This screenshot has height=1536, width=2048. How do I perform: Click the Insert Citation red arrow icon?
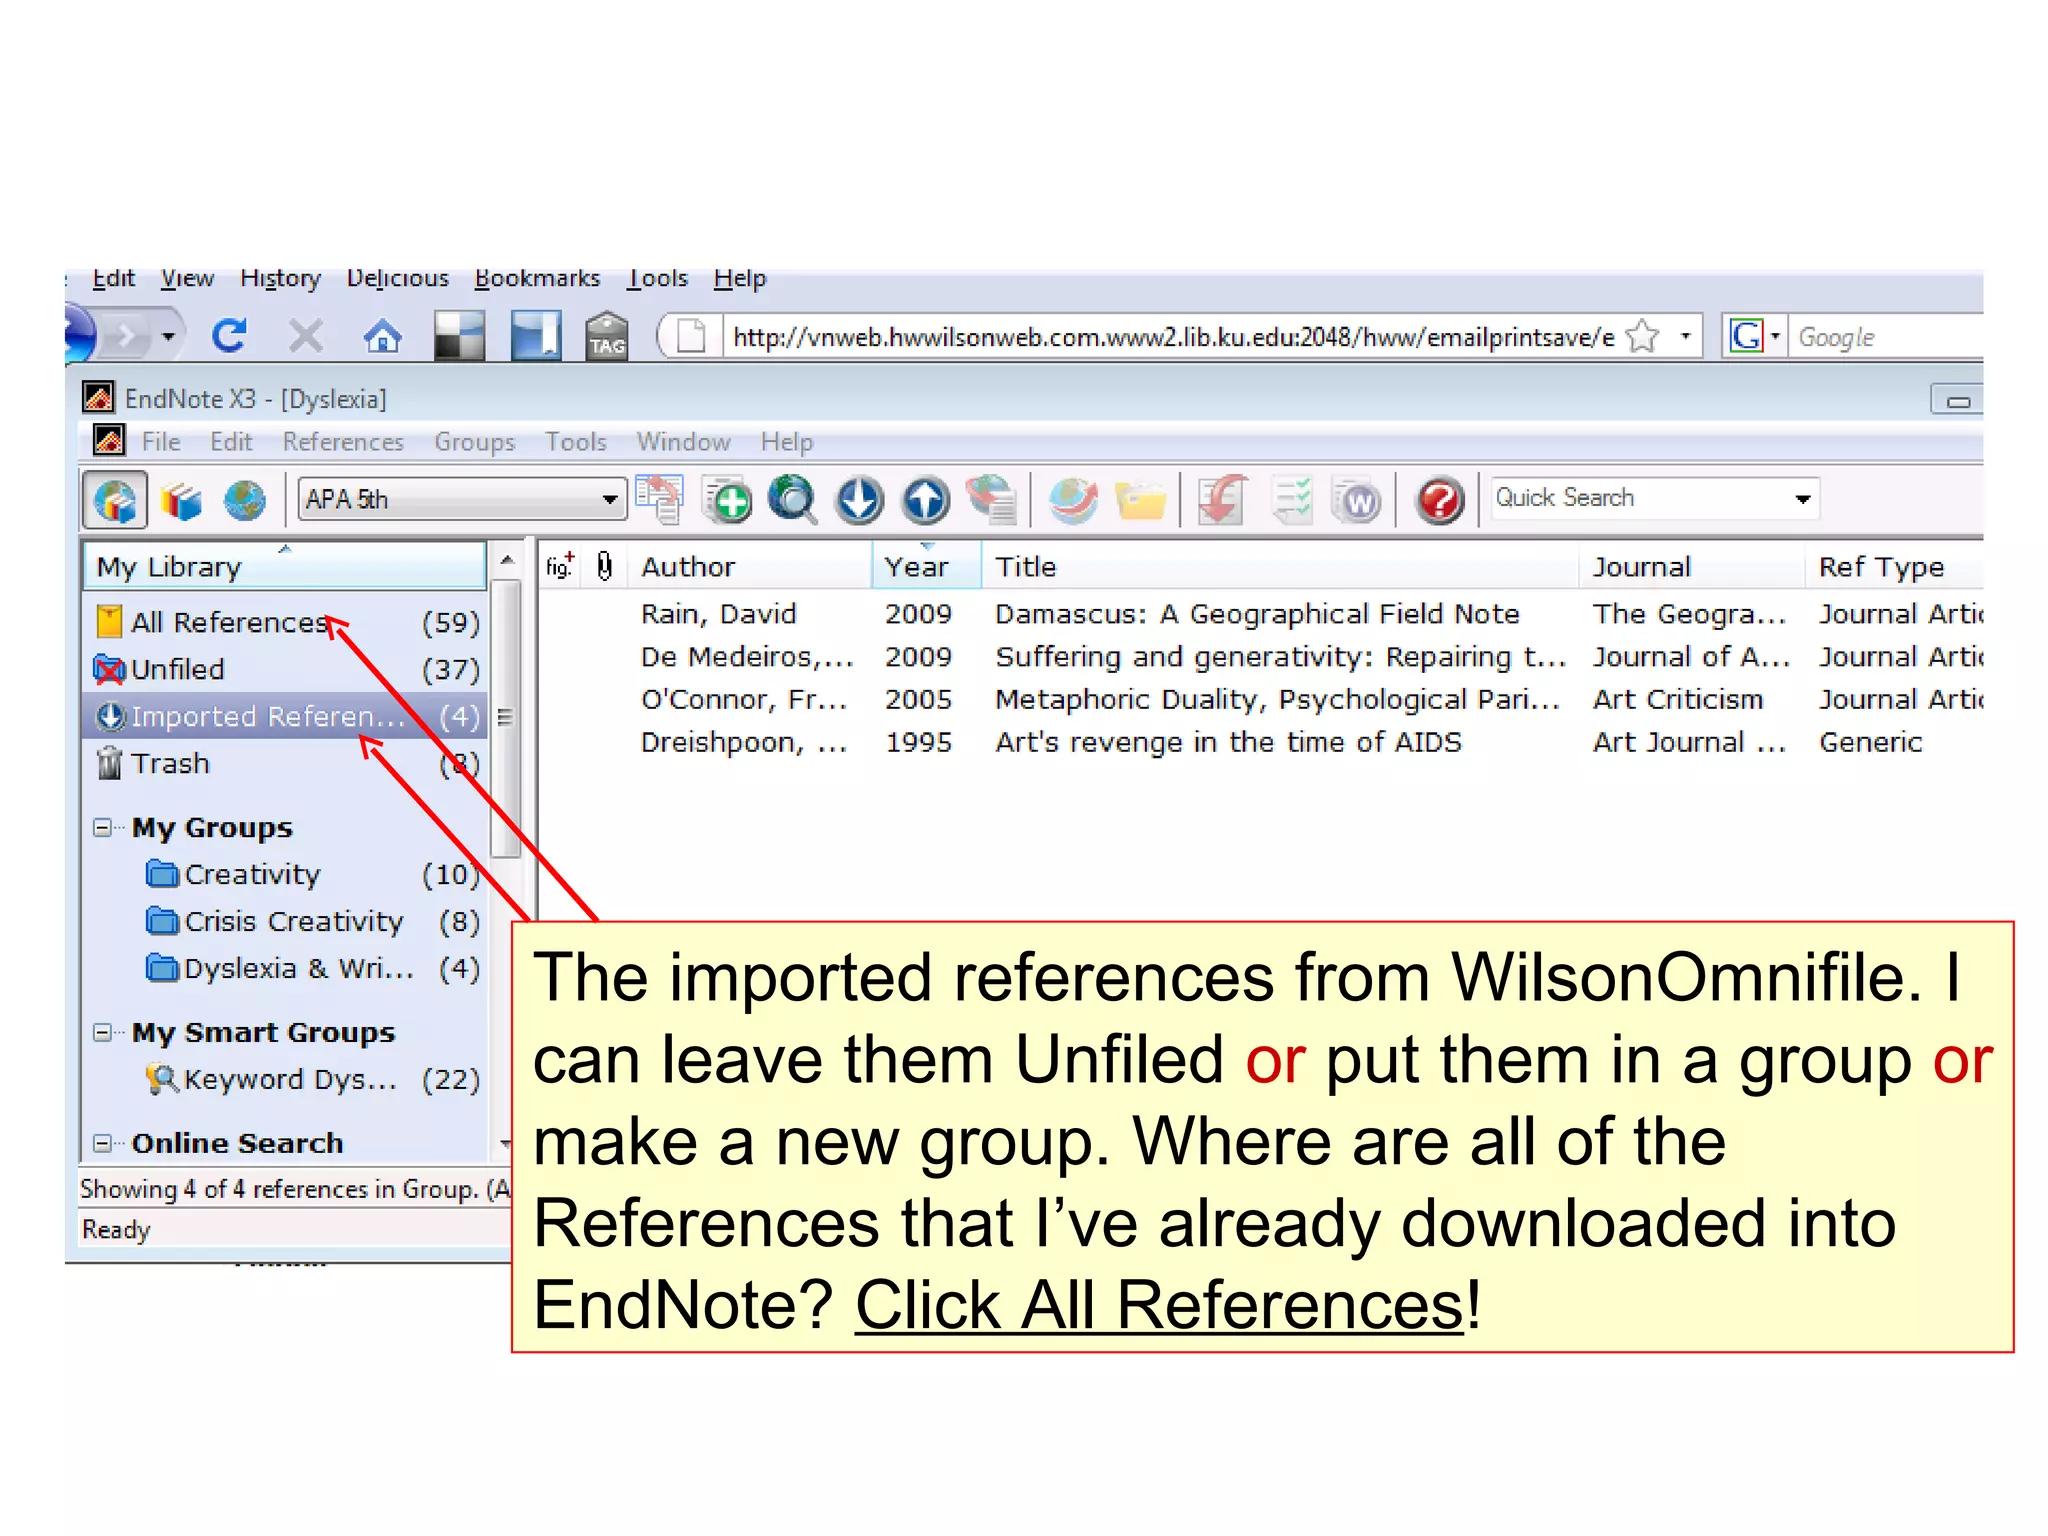pos(1223,500)
